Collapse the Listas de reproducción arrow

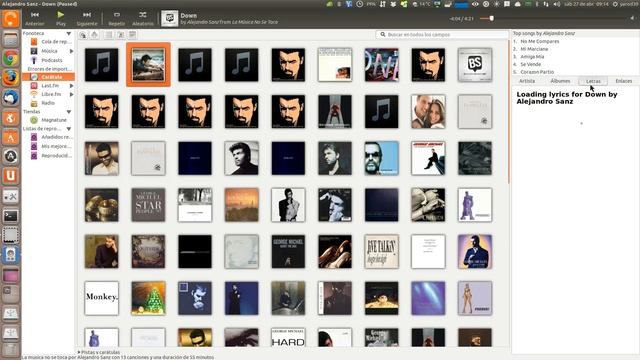(x=69, y=129)
